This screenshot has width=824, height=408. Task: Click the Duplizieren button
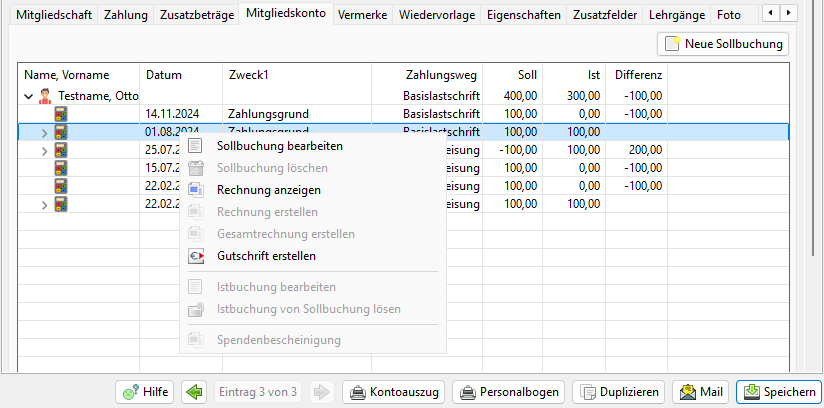tap(619, 392)
